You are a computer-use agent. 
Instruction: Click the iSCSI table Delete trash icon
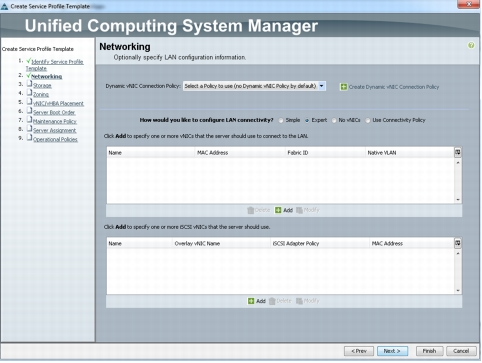272,301
